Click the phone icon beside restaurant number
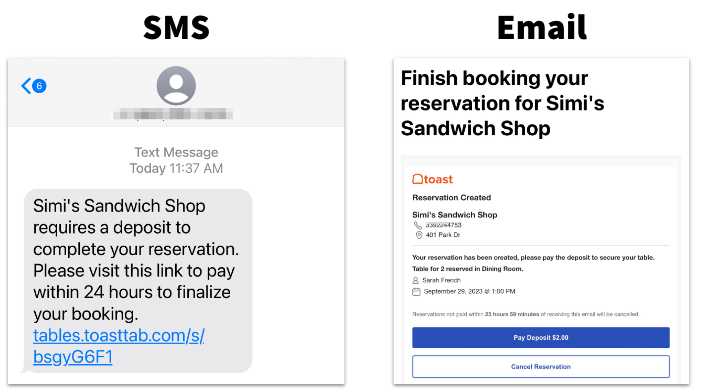This screenshot has height=392, width=706. (417, 225)
